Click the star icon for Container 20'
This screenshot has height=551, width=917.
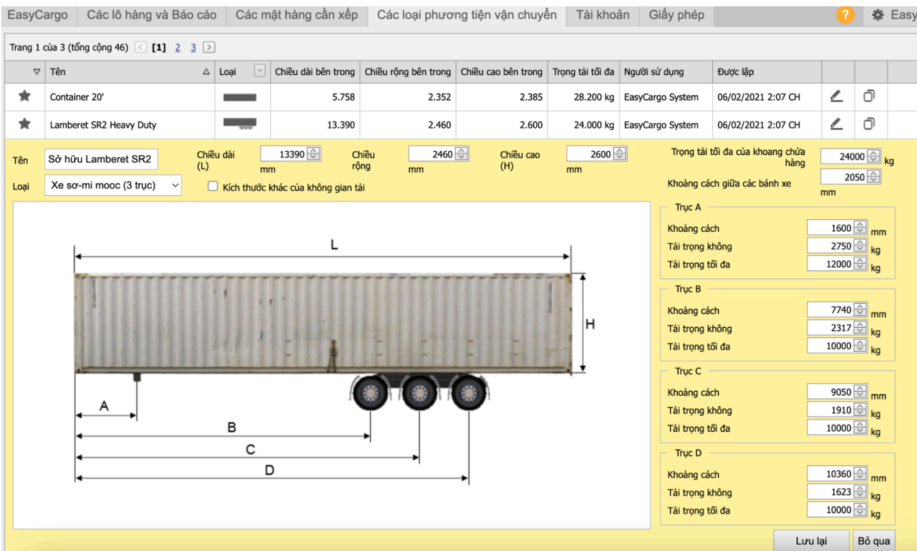[x=24, y=97]
